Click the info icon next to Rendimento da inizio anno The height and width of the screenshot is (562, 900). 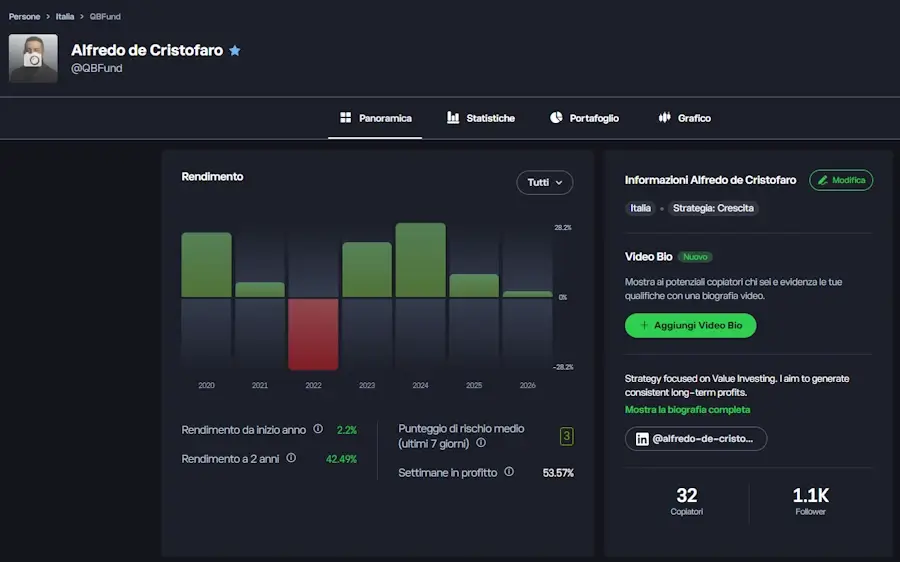[318, 429]
